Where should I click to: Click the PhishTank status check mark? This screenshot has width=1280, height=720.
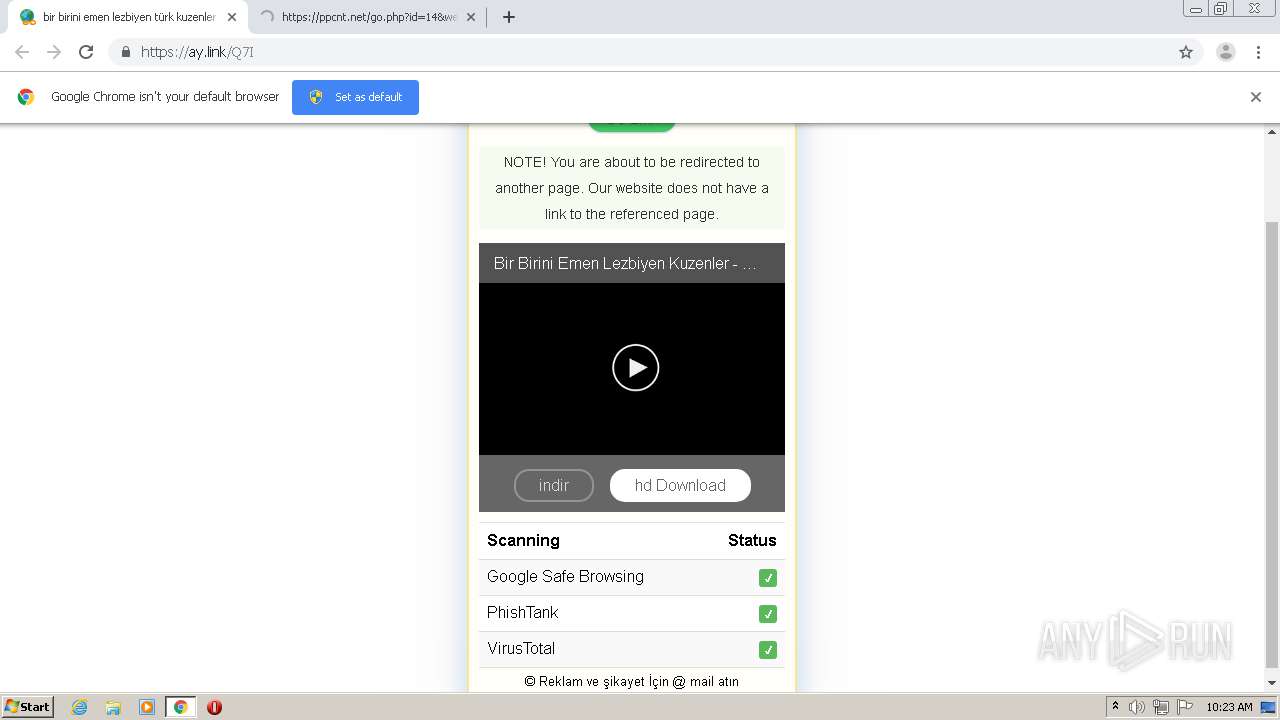[x=768, y=614]
